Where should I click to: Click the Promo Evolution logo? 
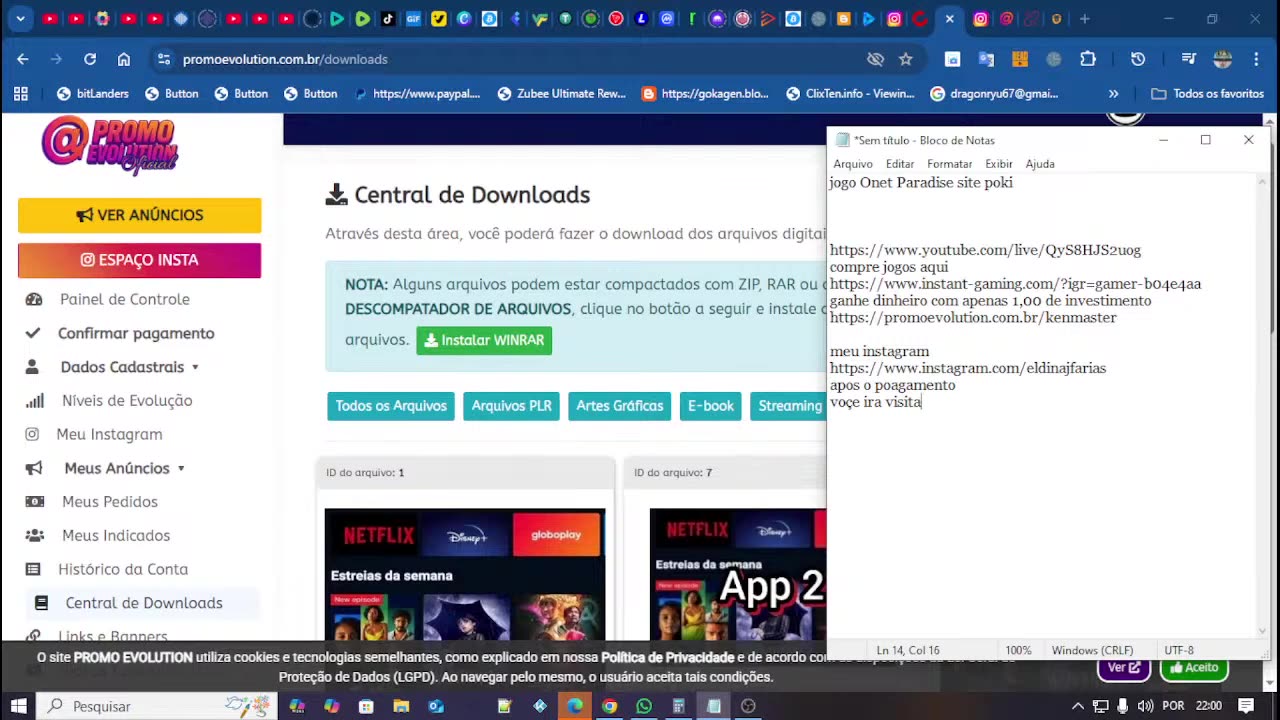point(110,146)
